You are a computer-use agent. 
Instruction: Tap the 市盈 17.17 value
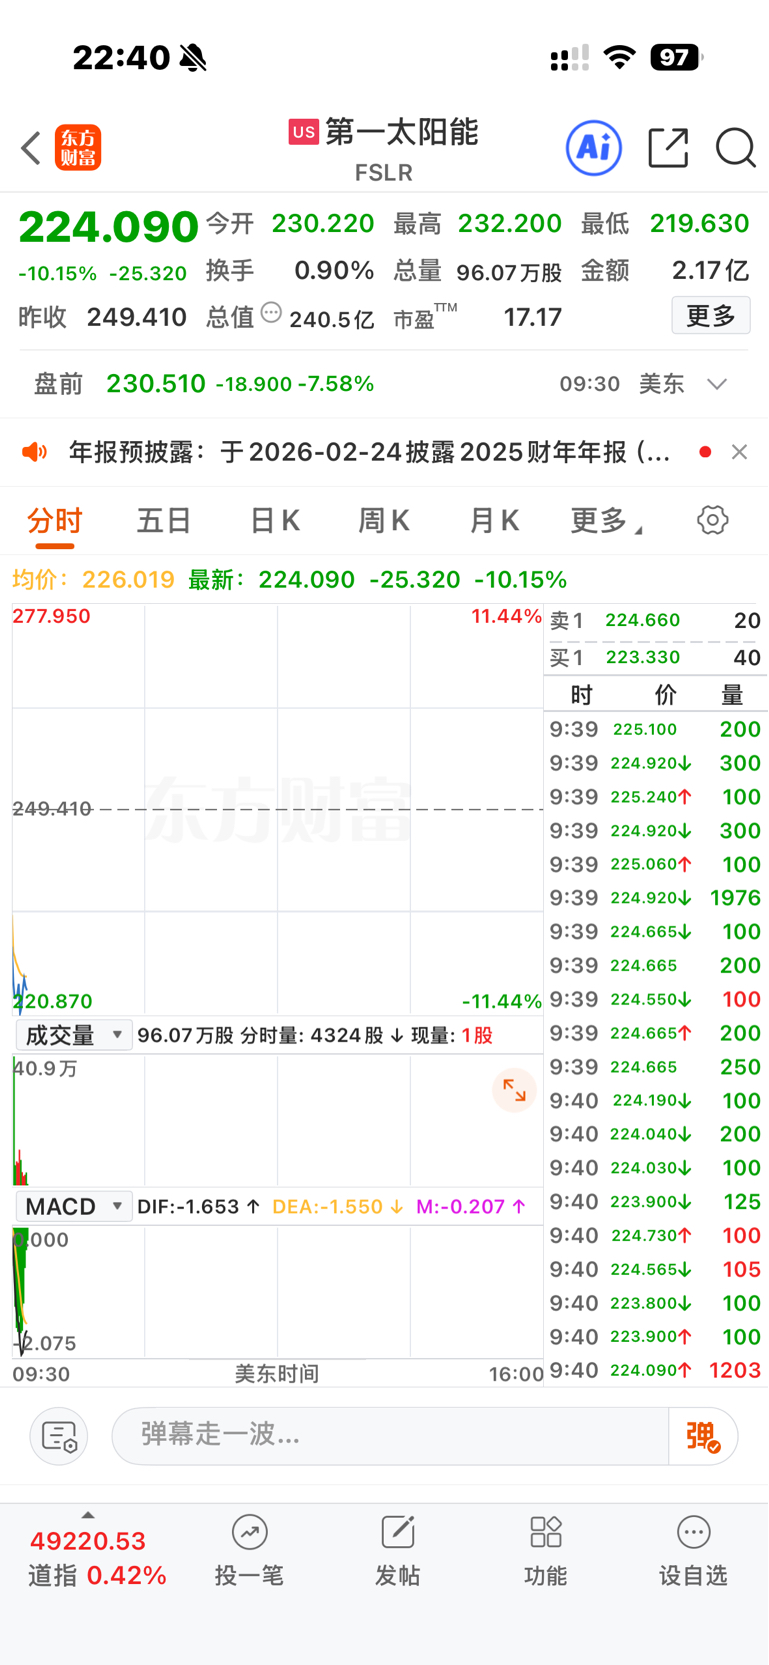tap(532, 318)
